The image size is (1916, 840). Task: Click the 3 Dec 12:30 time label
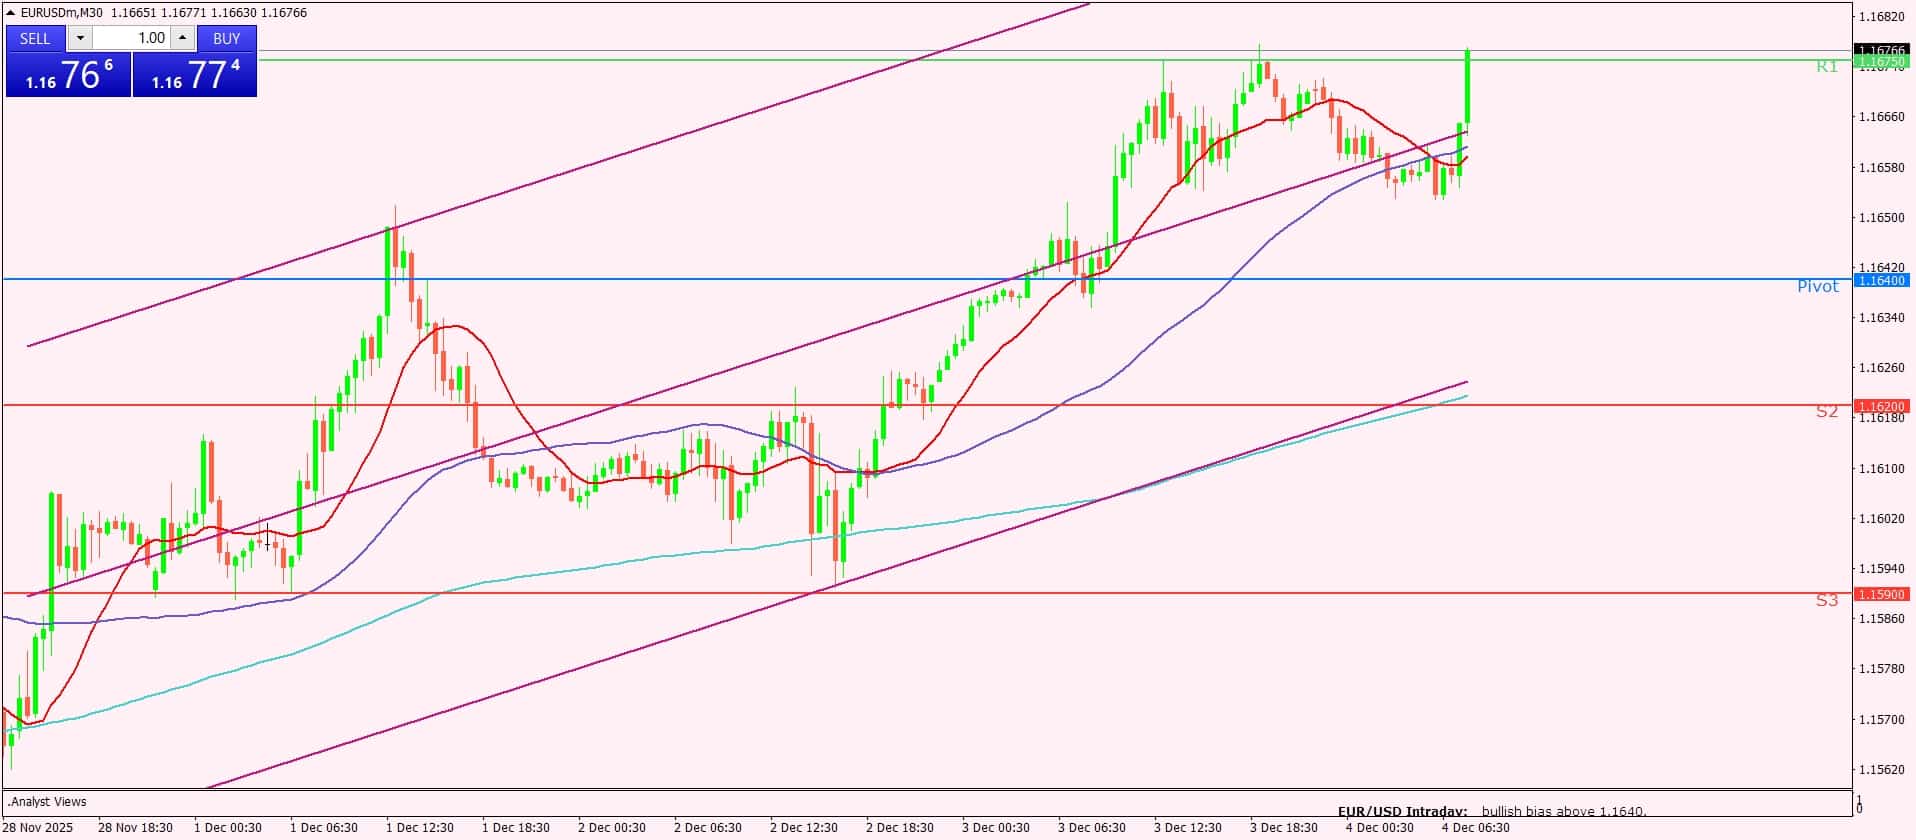point(1188,828)
